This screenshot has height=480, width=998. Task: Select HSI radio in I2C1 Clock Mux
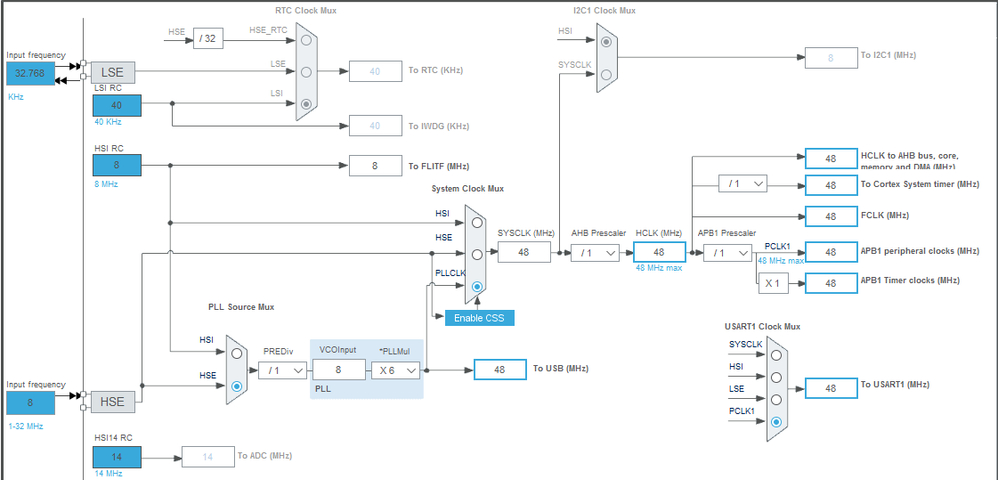point(607,41)
